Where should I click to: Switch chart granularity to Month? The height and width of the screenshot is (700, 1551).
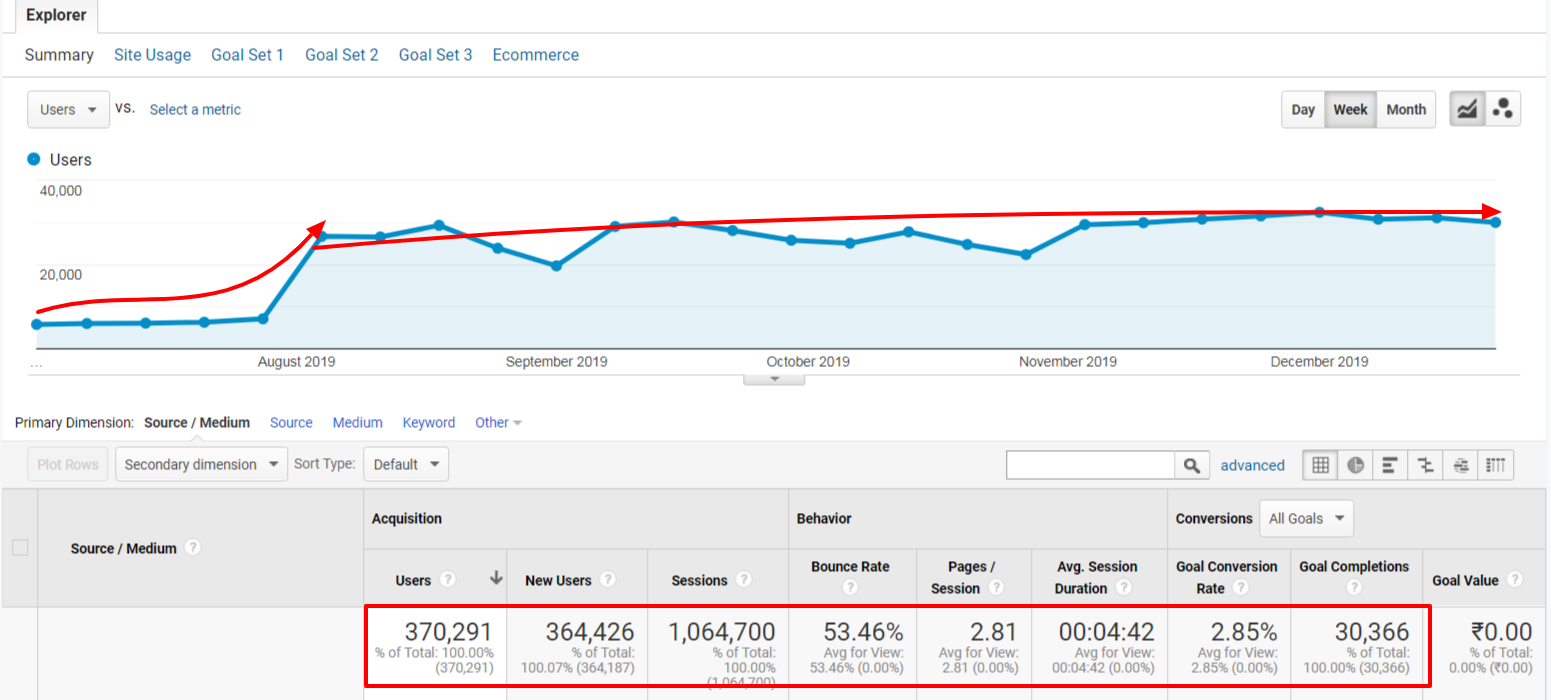click(1406, 109)
